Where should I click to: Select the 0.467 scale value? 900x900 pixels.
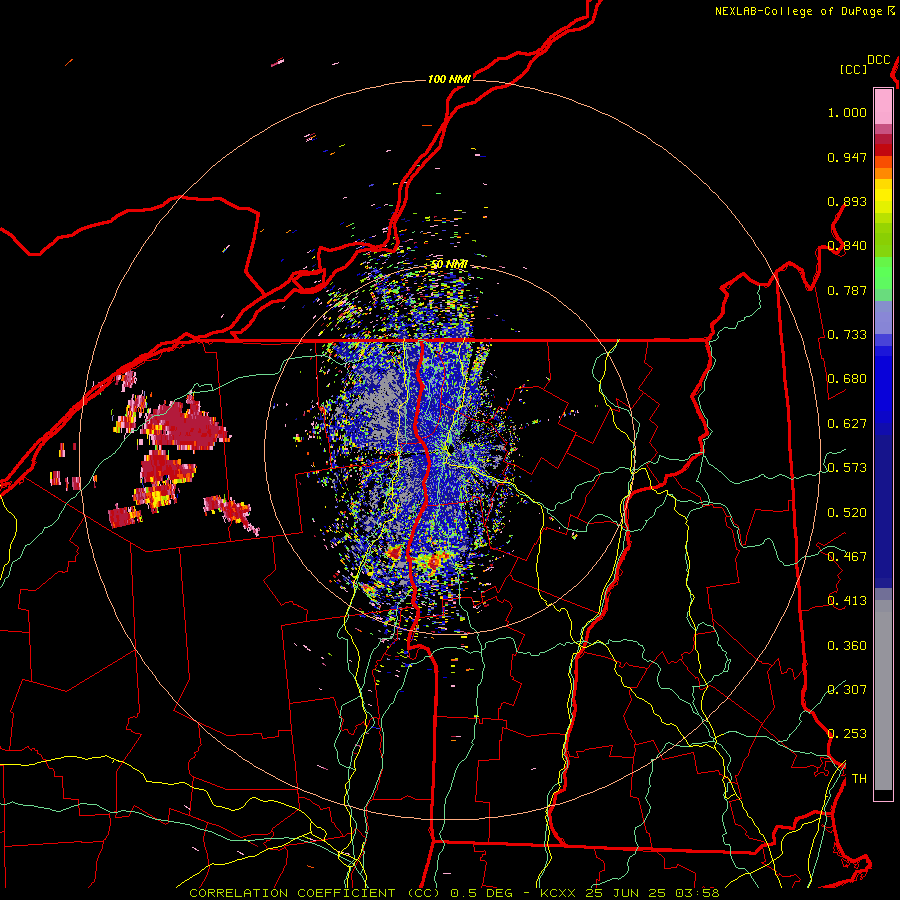click(847, 557)
